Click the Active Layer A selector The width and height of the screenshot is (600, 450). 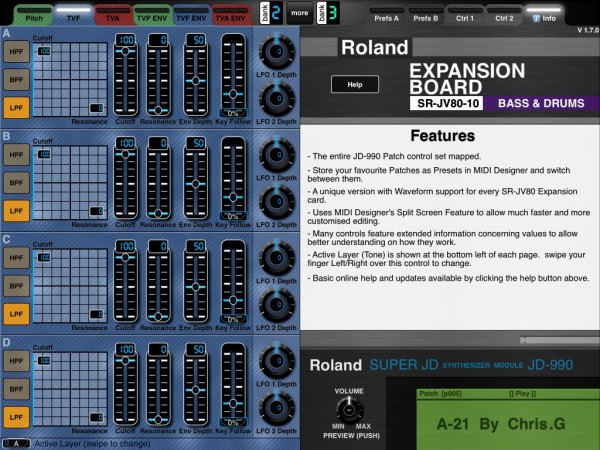16,443
